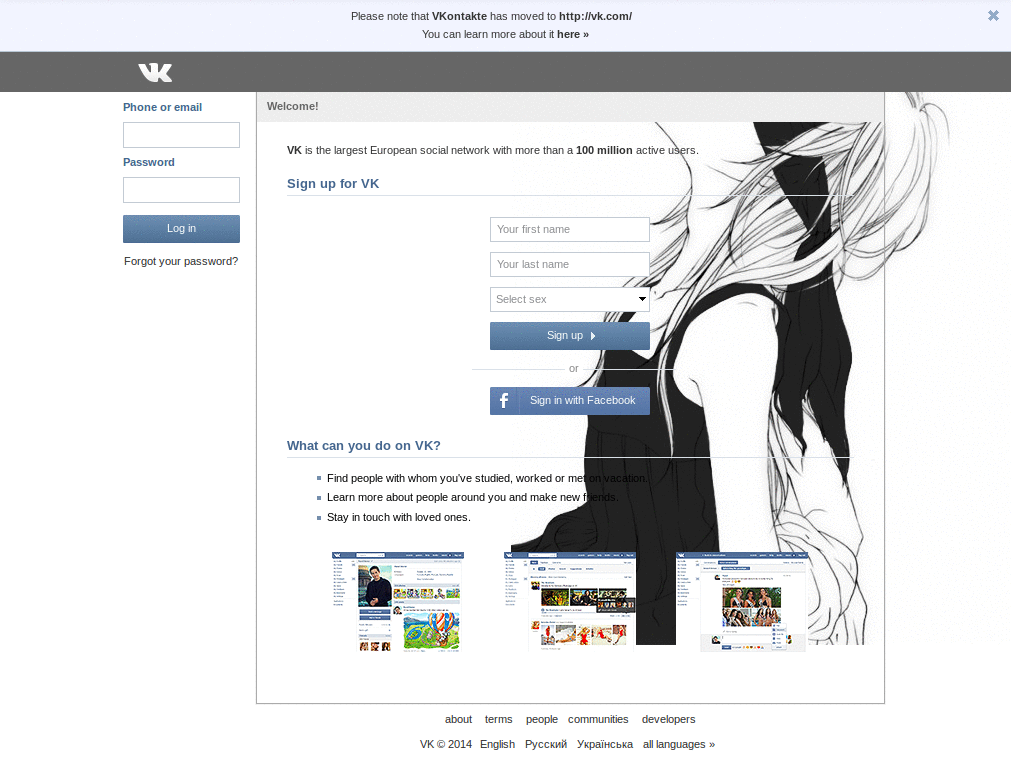Open the developers footer page
The image size is (1024, 763).
tap(668, 719)
